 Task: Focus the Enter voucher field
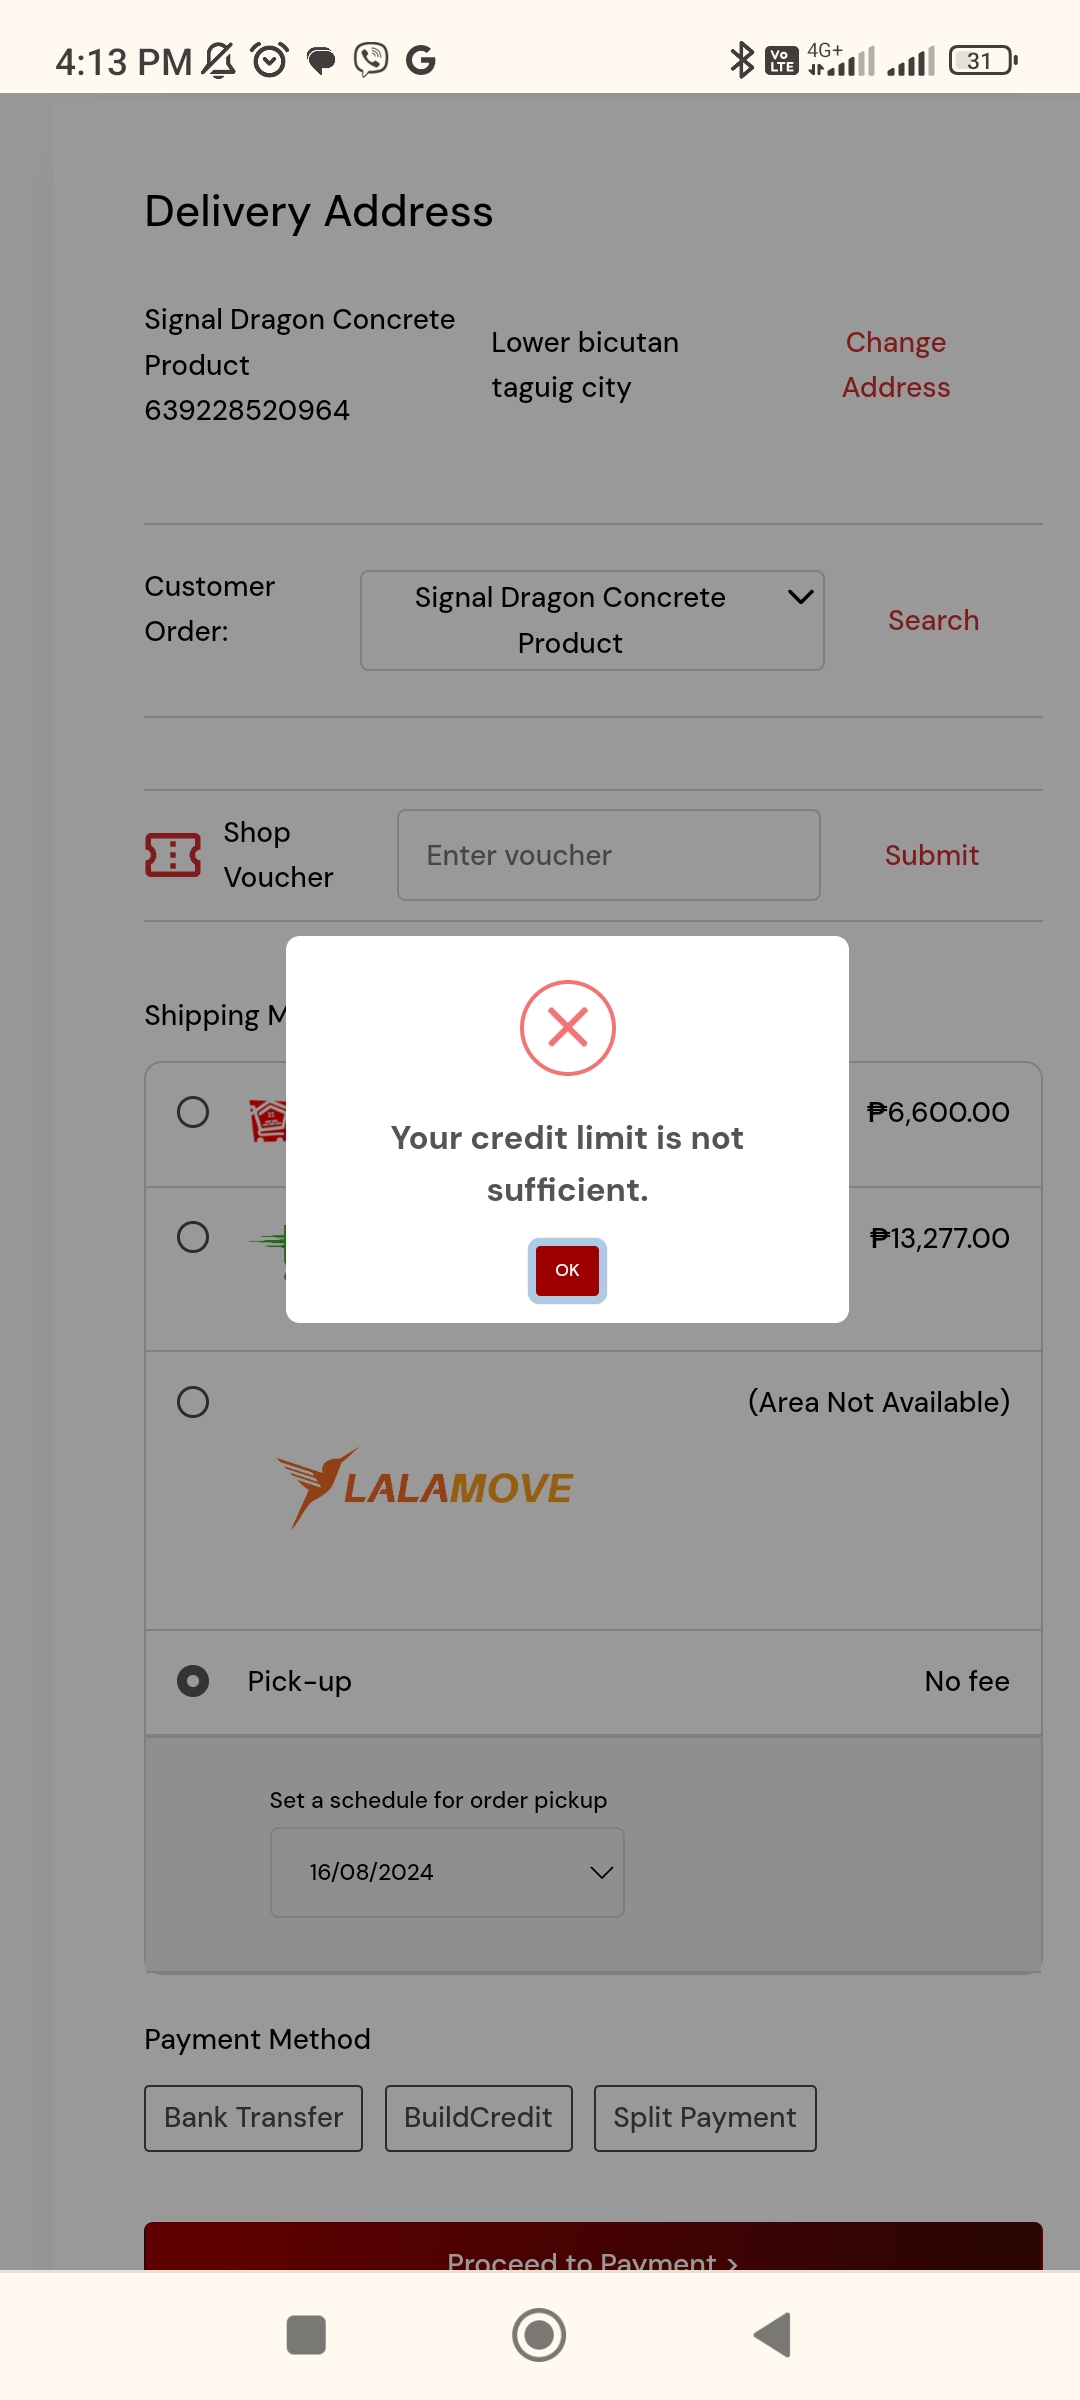(x=609, y=855)
